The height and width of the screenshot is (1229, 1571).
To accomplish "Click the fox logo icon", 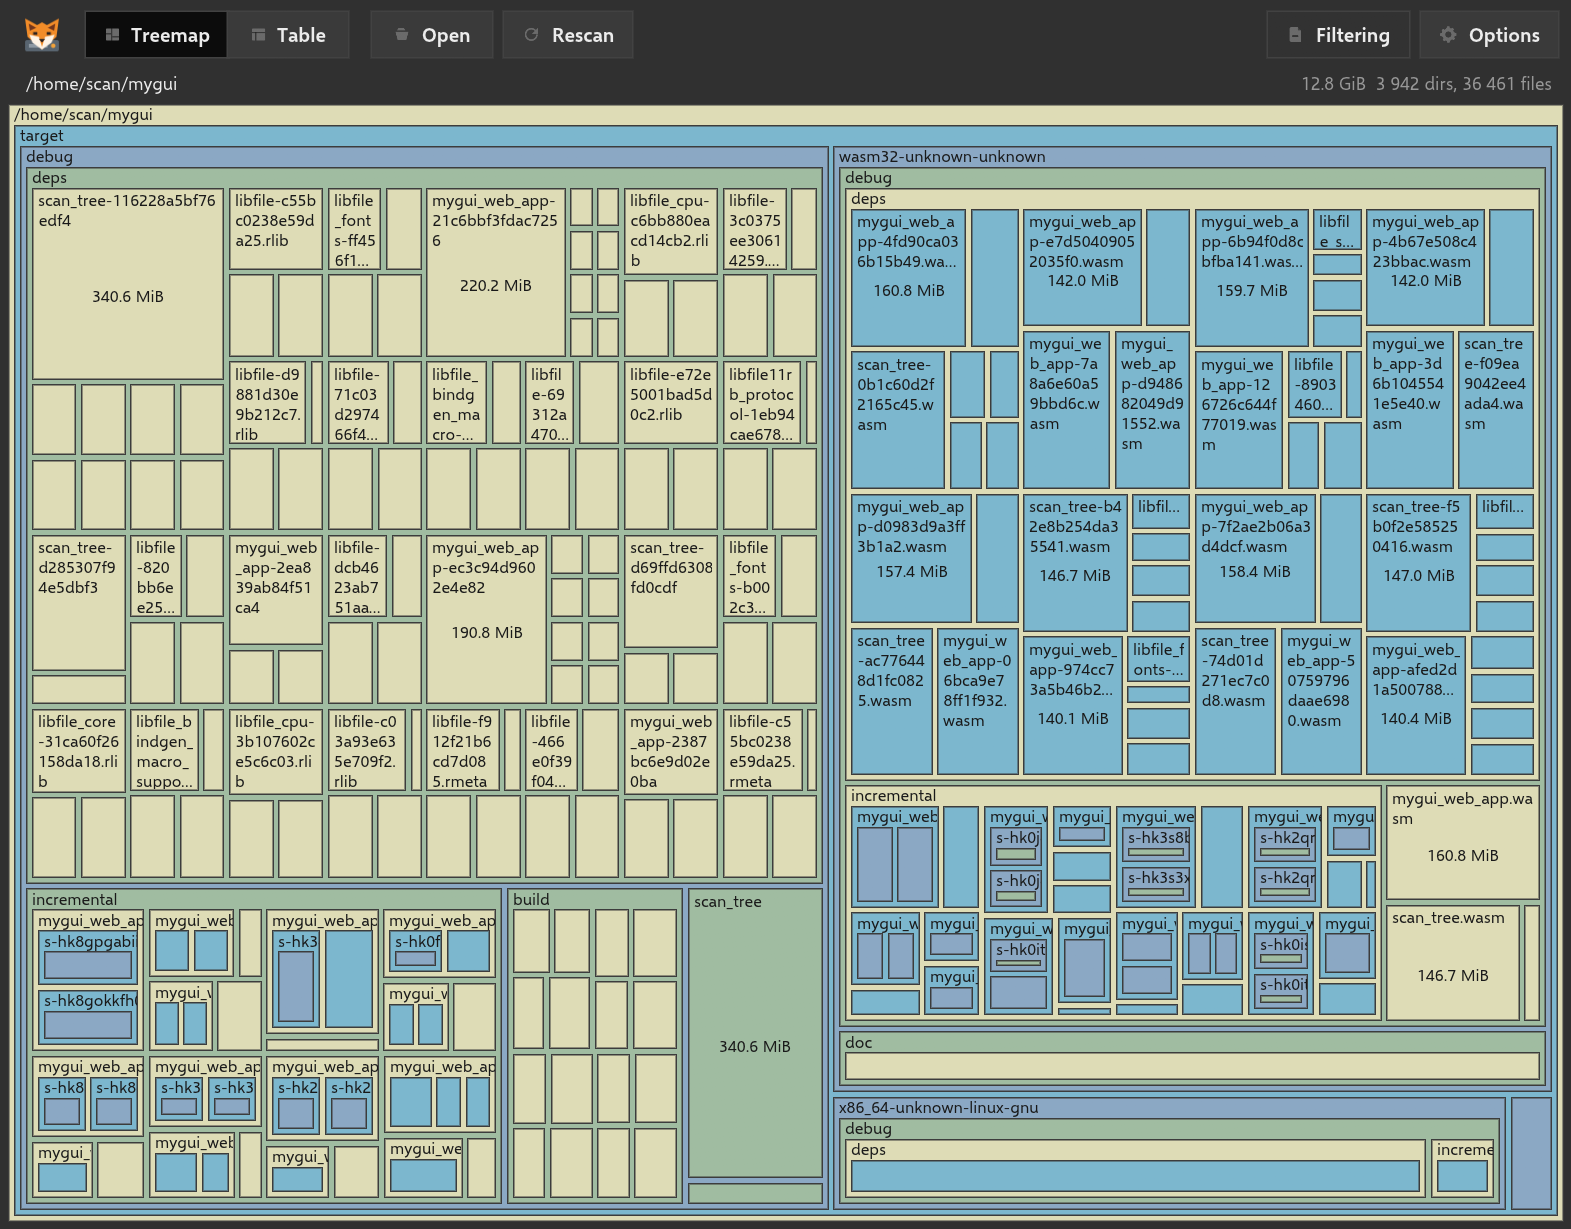I will [42, 35].
